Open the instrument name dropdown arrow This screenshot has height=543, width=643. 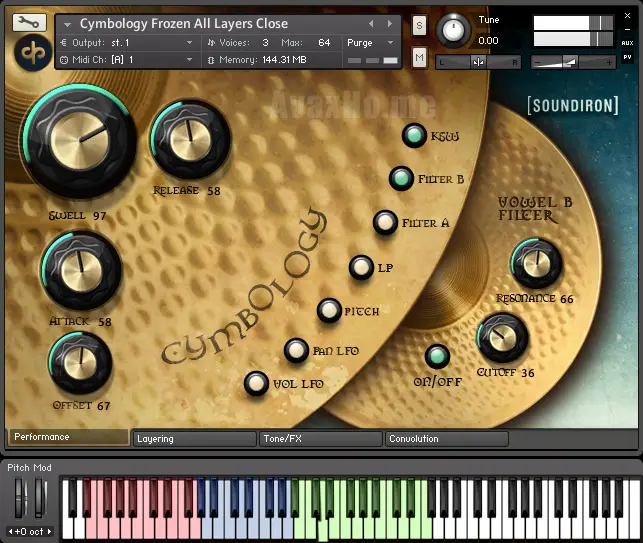click(67, 25)
